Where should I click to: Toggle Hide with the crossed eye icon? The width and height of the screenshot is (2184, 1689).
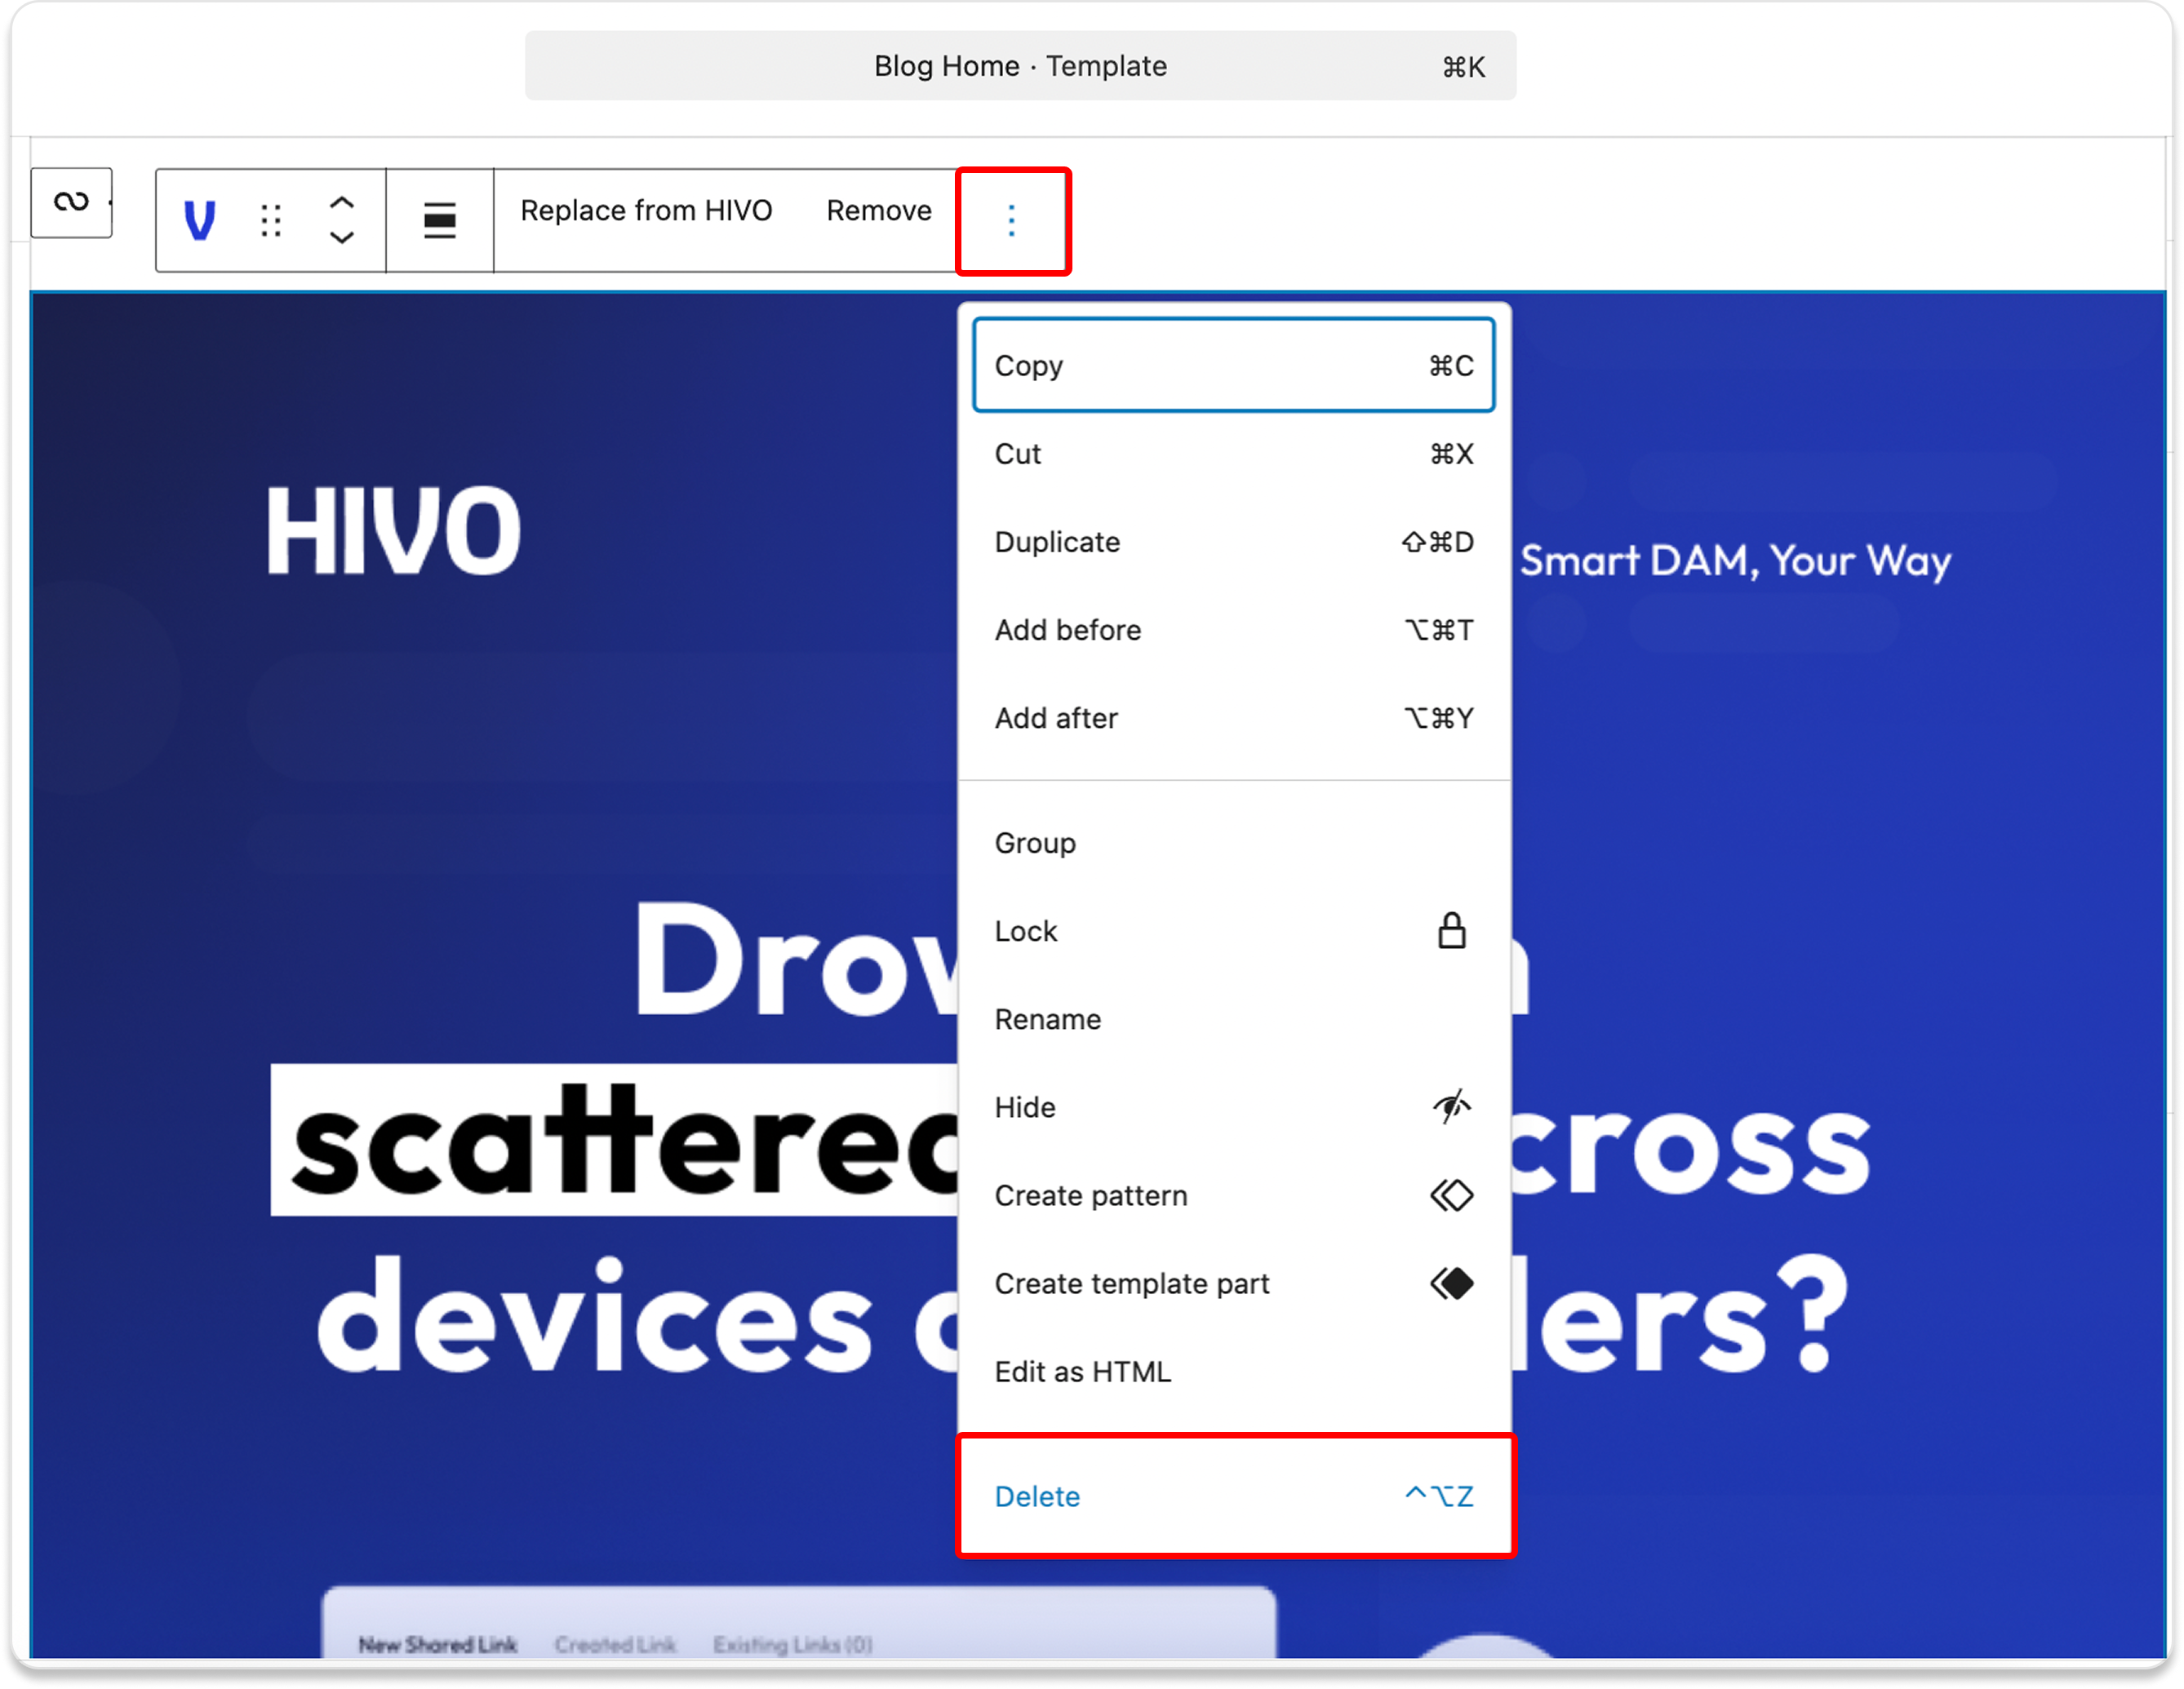pyautogui.click(x=1451, y=1107)
